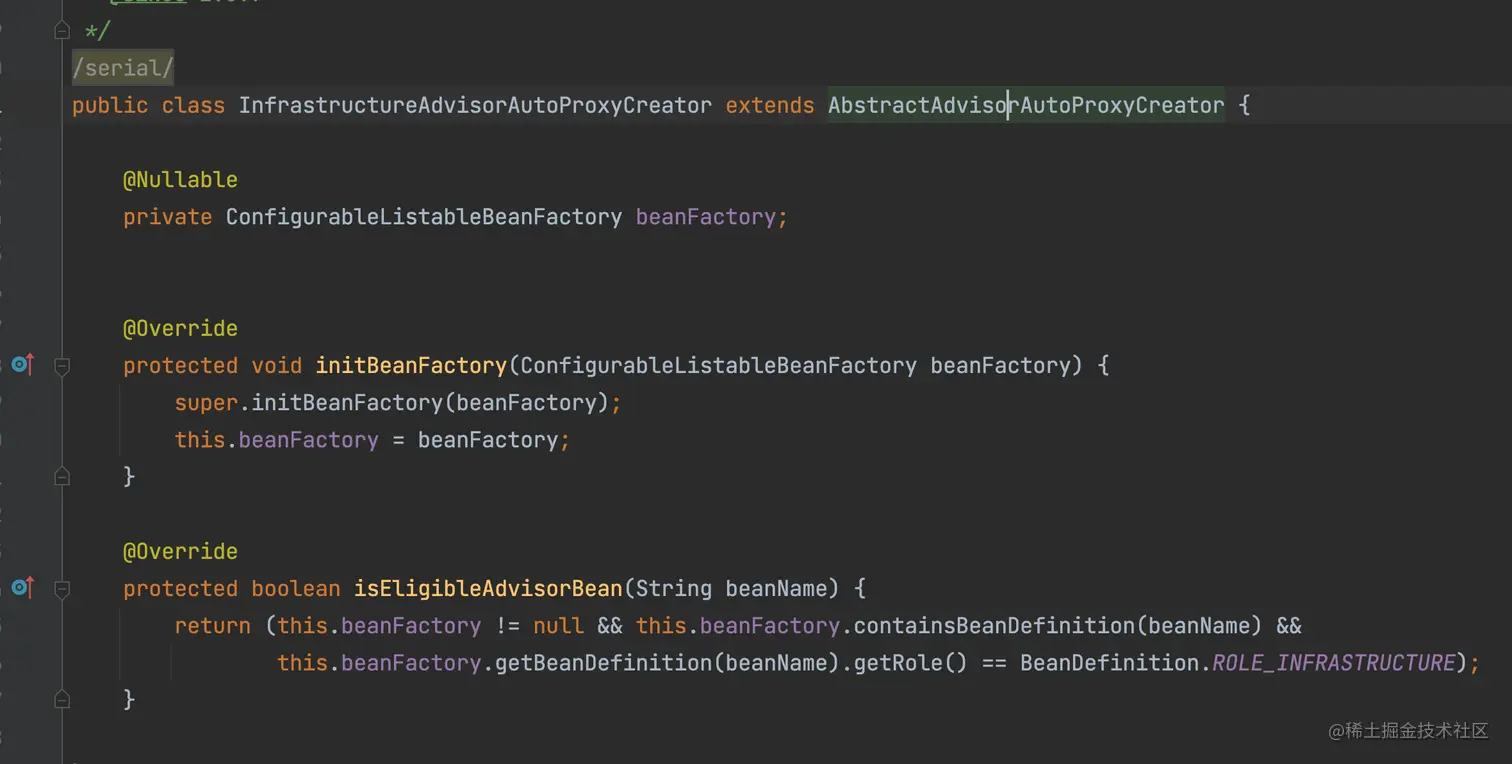Click the ConfigurableListableBeanFactory parameter type of initBeanFactory
The height and width of the screenshot is (764, 1512).
point(718,365)
